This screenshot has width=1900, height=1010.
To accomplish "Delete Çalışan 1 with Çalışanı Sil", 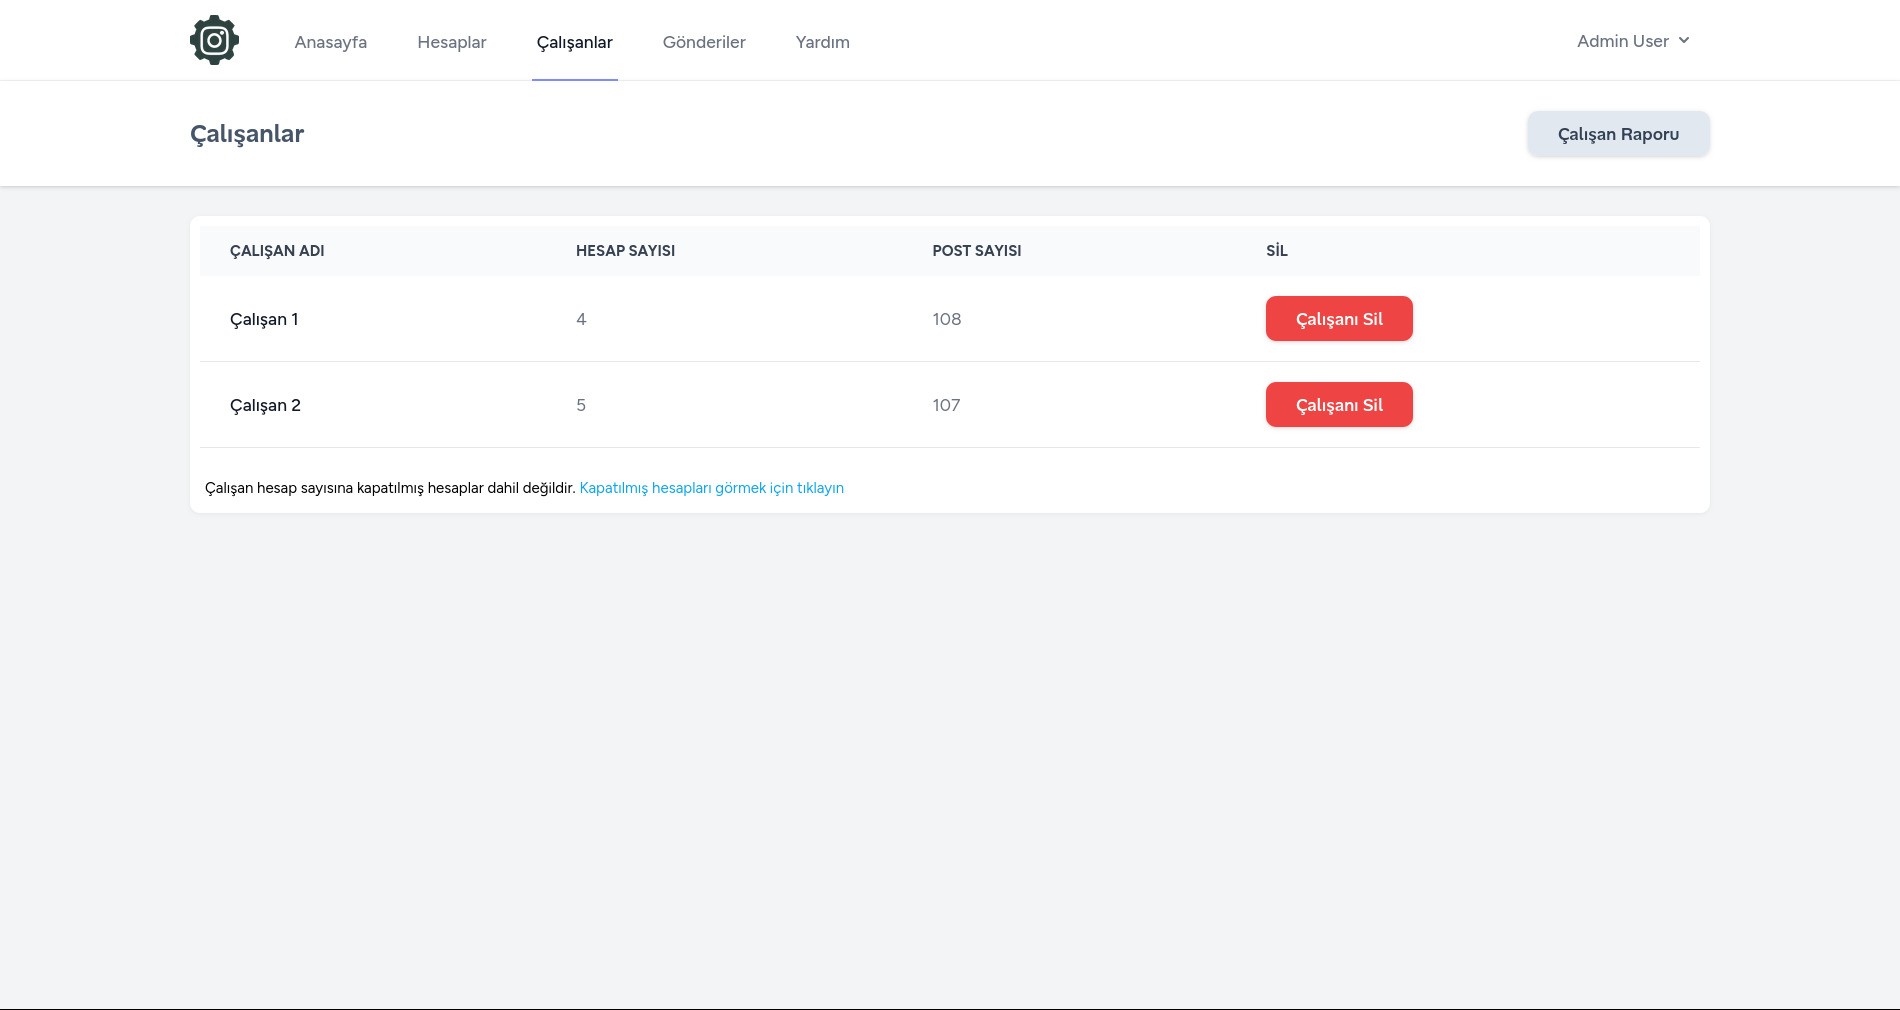I will [x=1338, y=319].
